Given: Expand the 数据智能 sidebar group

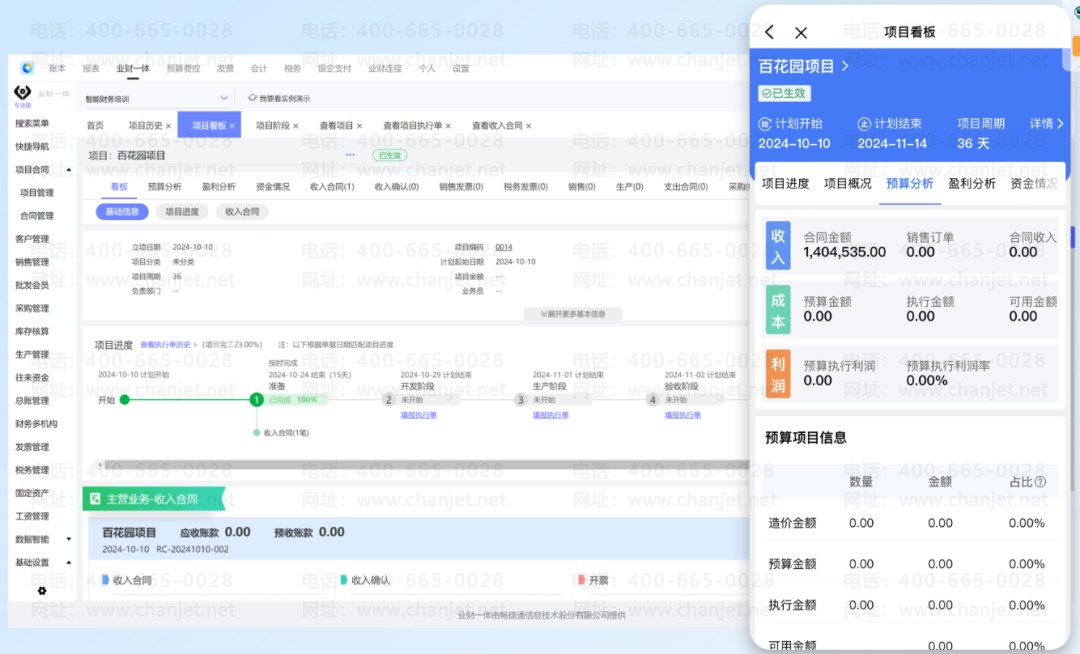Looking at the screenshot, I should (x=68, y=539).
